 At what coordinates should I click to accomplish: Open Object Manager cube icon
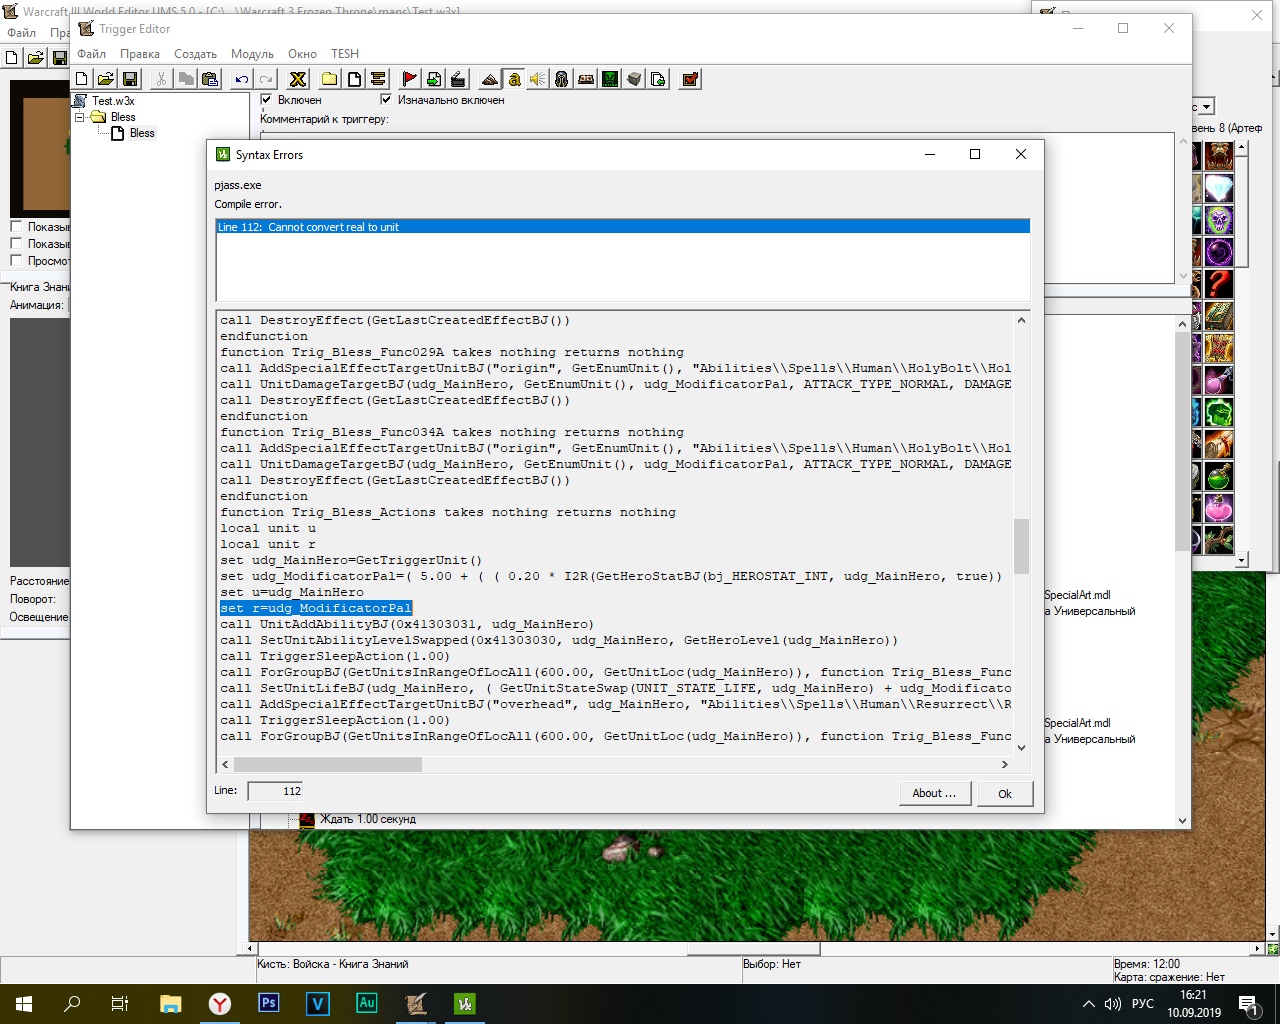pyautogui.click(x=634, y=79)
